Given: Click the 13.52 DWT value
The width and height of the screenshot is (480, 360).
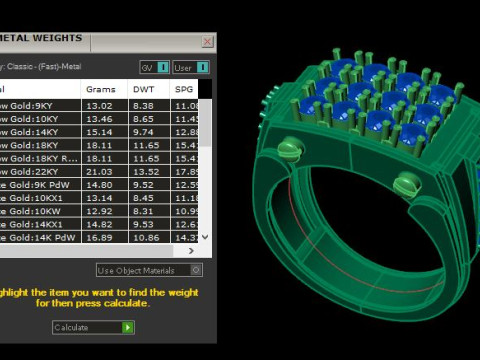Looking at the screenshot, I should click(x=146, y=172).
